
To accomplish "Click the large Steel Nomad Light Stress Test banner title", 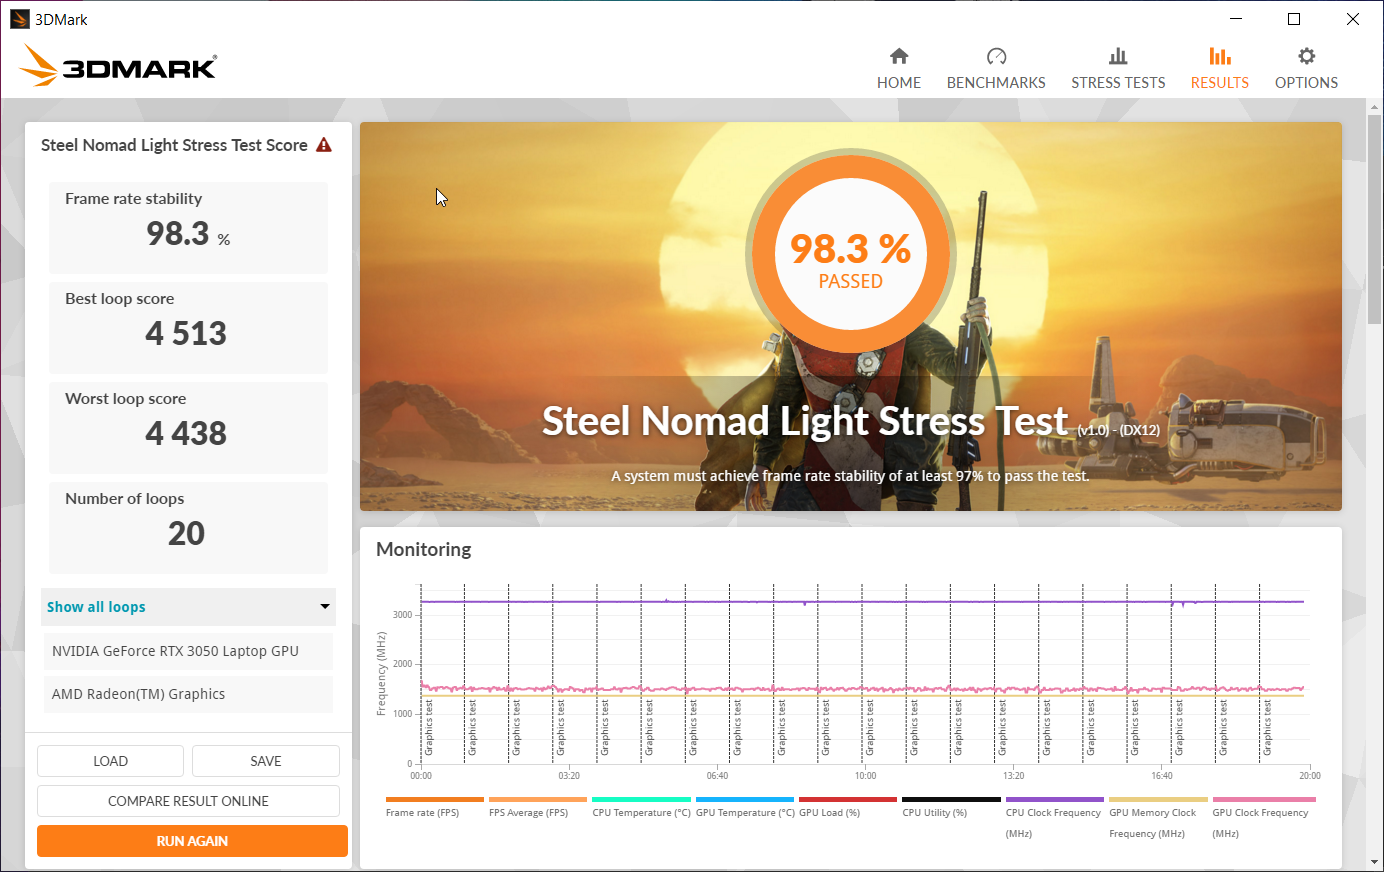I will click(805, 421).
